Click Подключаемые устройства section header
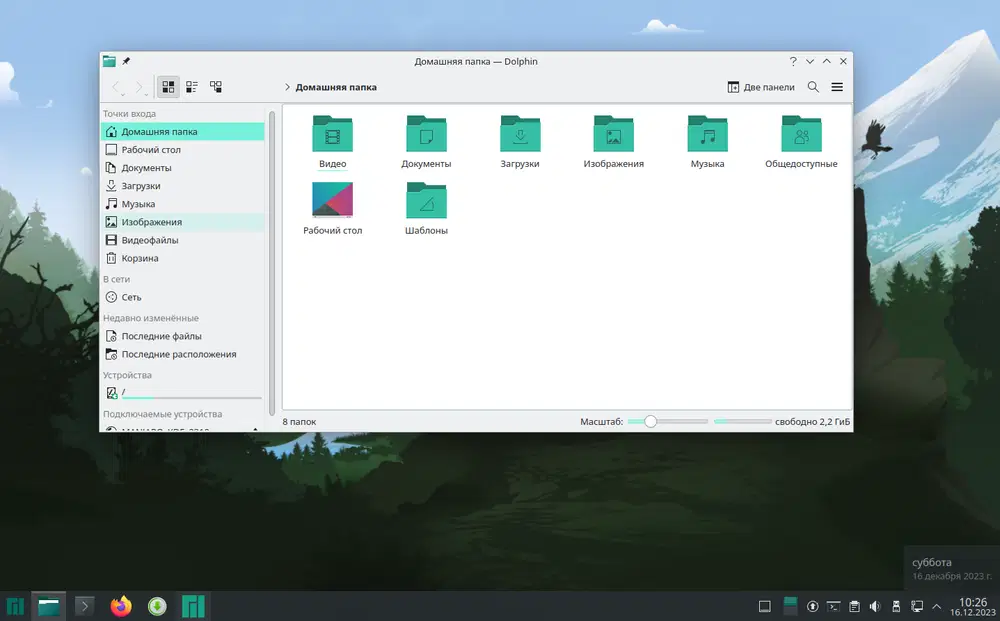Viewport: 1000px width, 621px height. tap(163, 414)
